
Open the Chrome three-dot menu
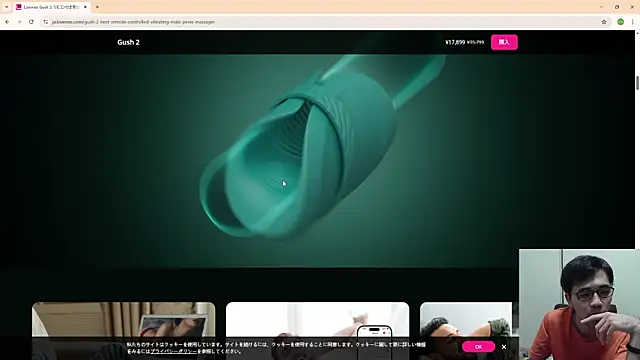coord(633,22)
